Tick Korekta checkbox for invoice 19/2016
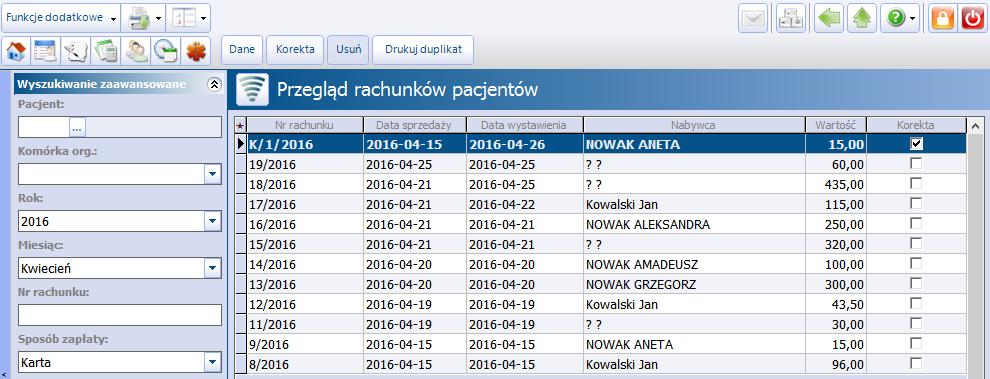Screen dimensions: 990x379 click(x=916, y=164)
